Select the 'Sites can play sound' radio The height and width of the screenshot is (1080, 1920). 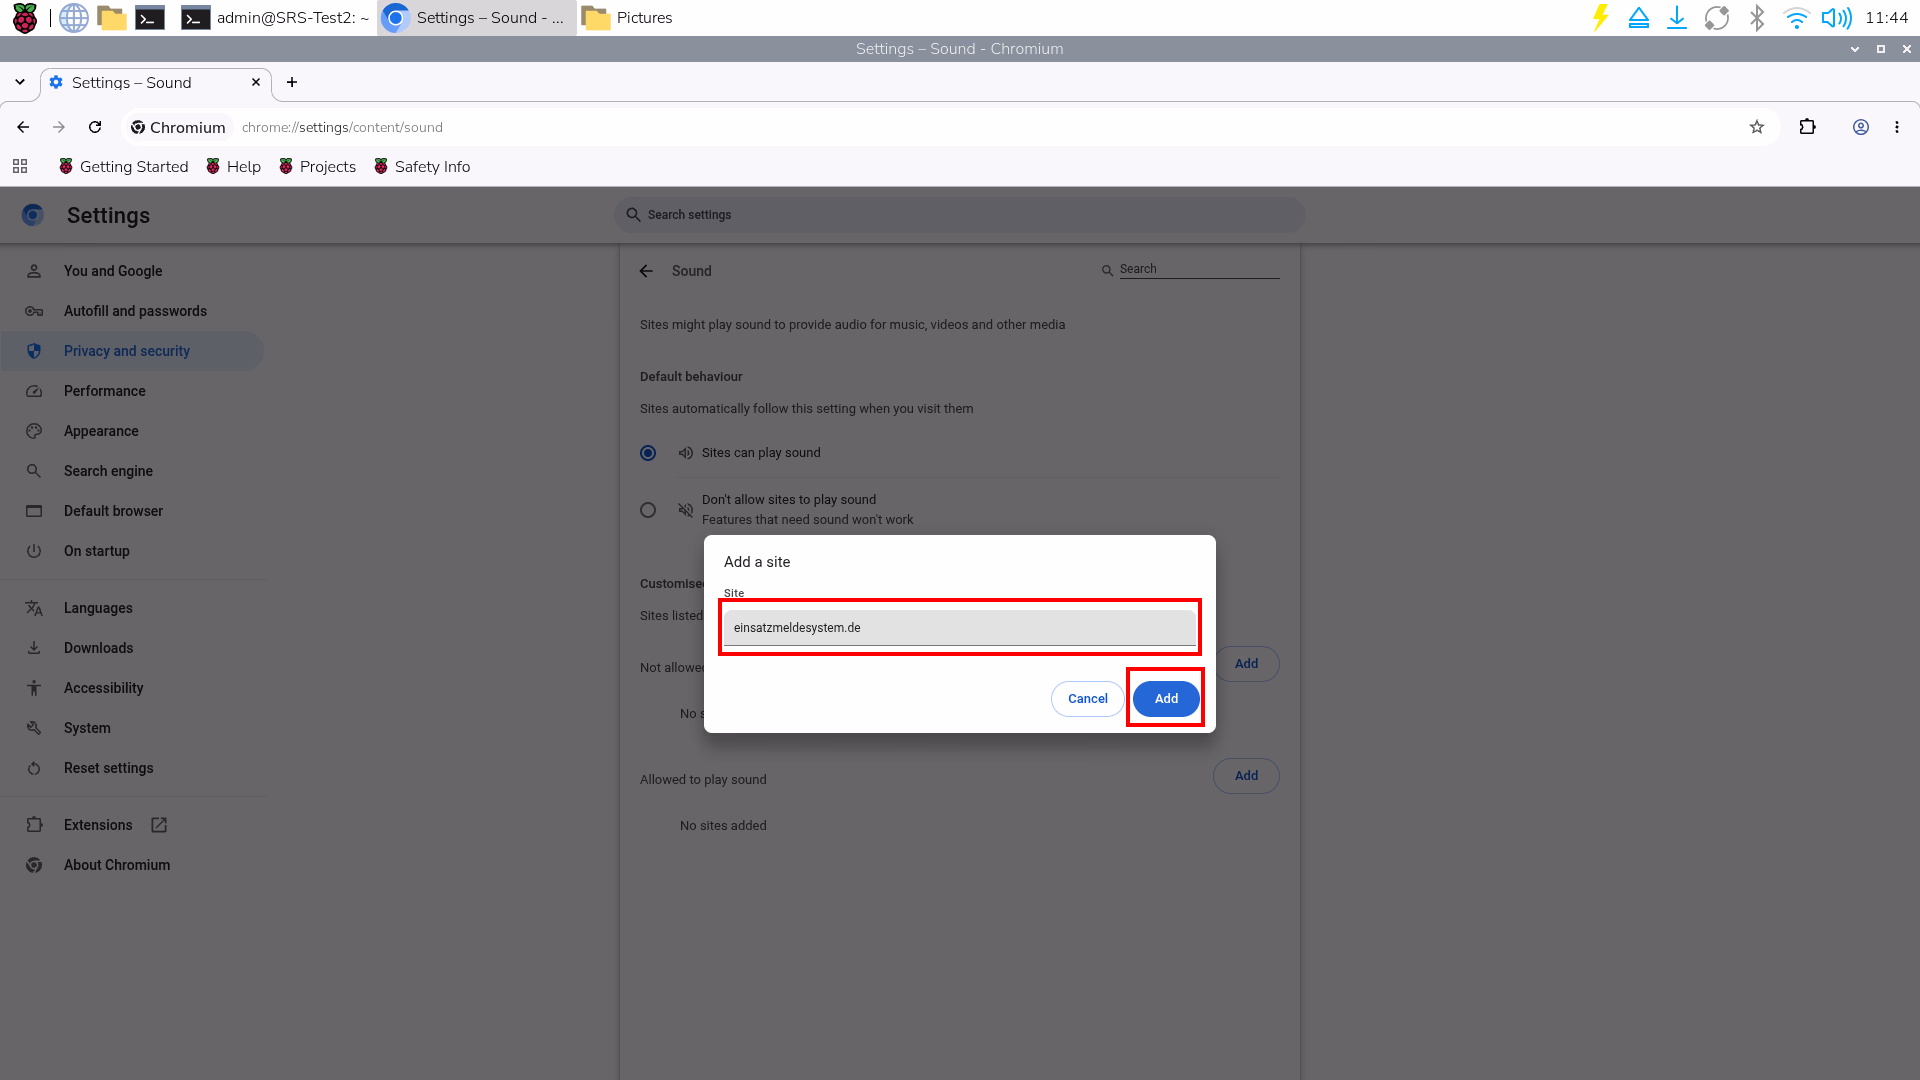648,453
